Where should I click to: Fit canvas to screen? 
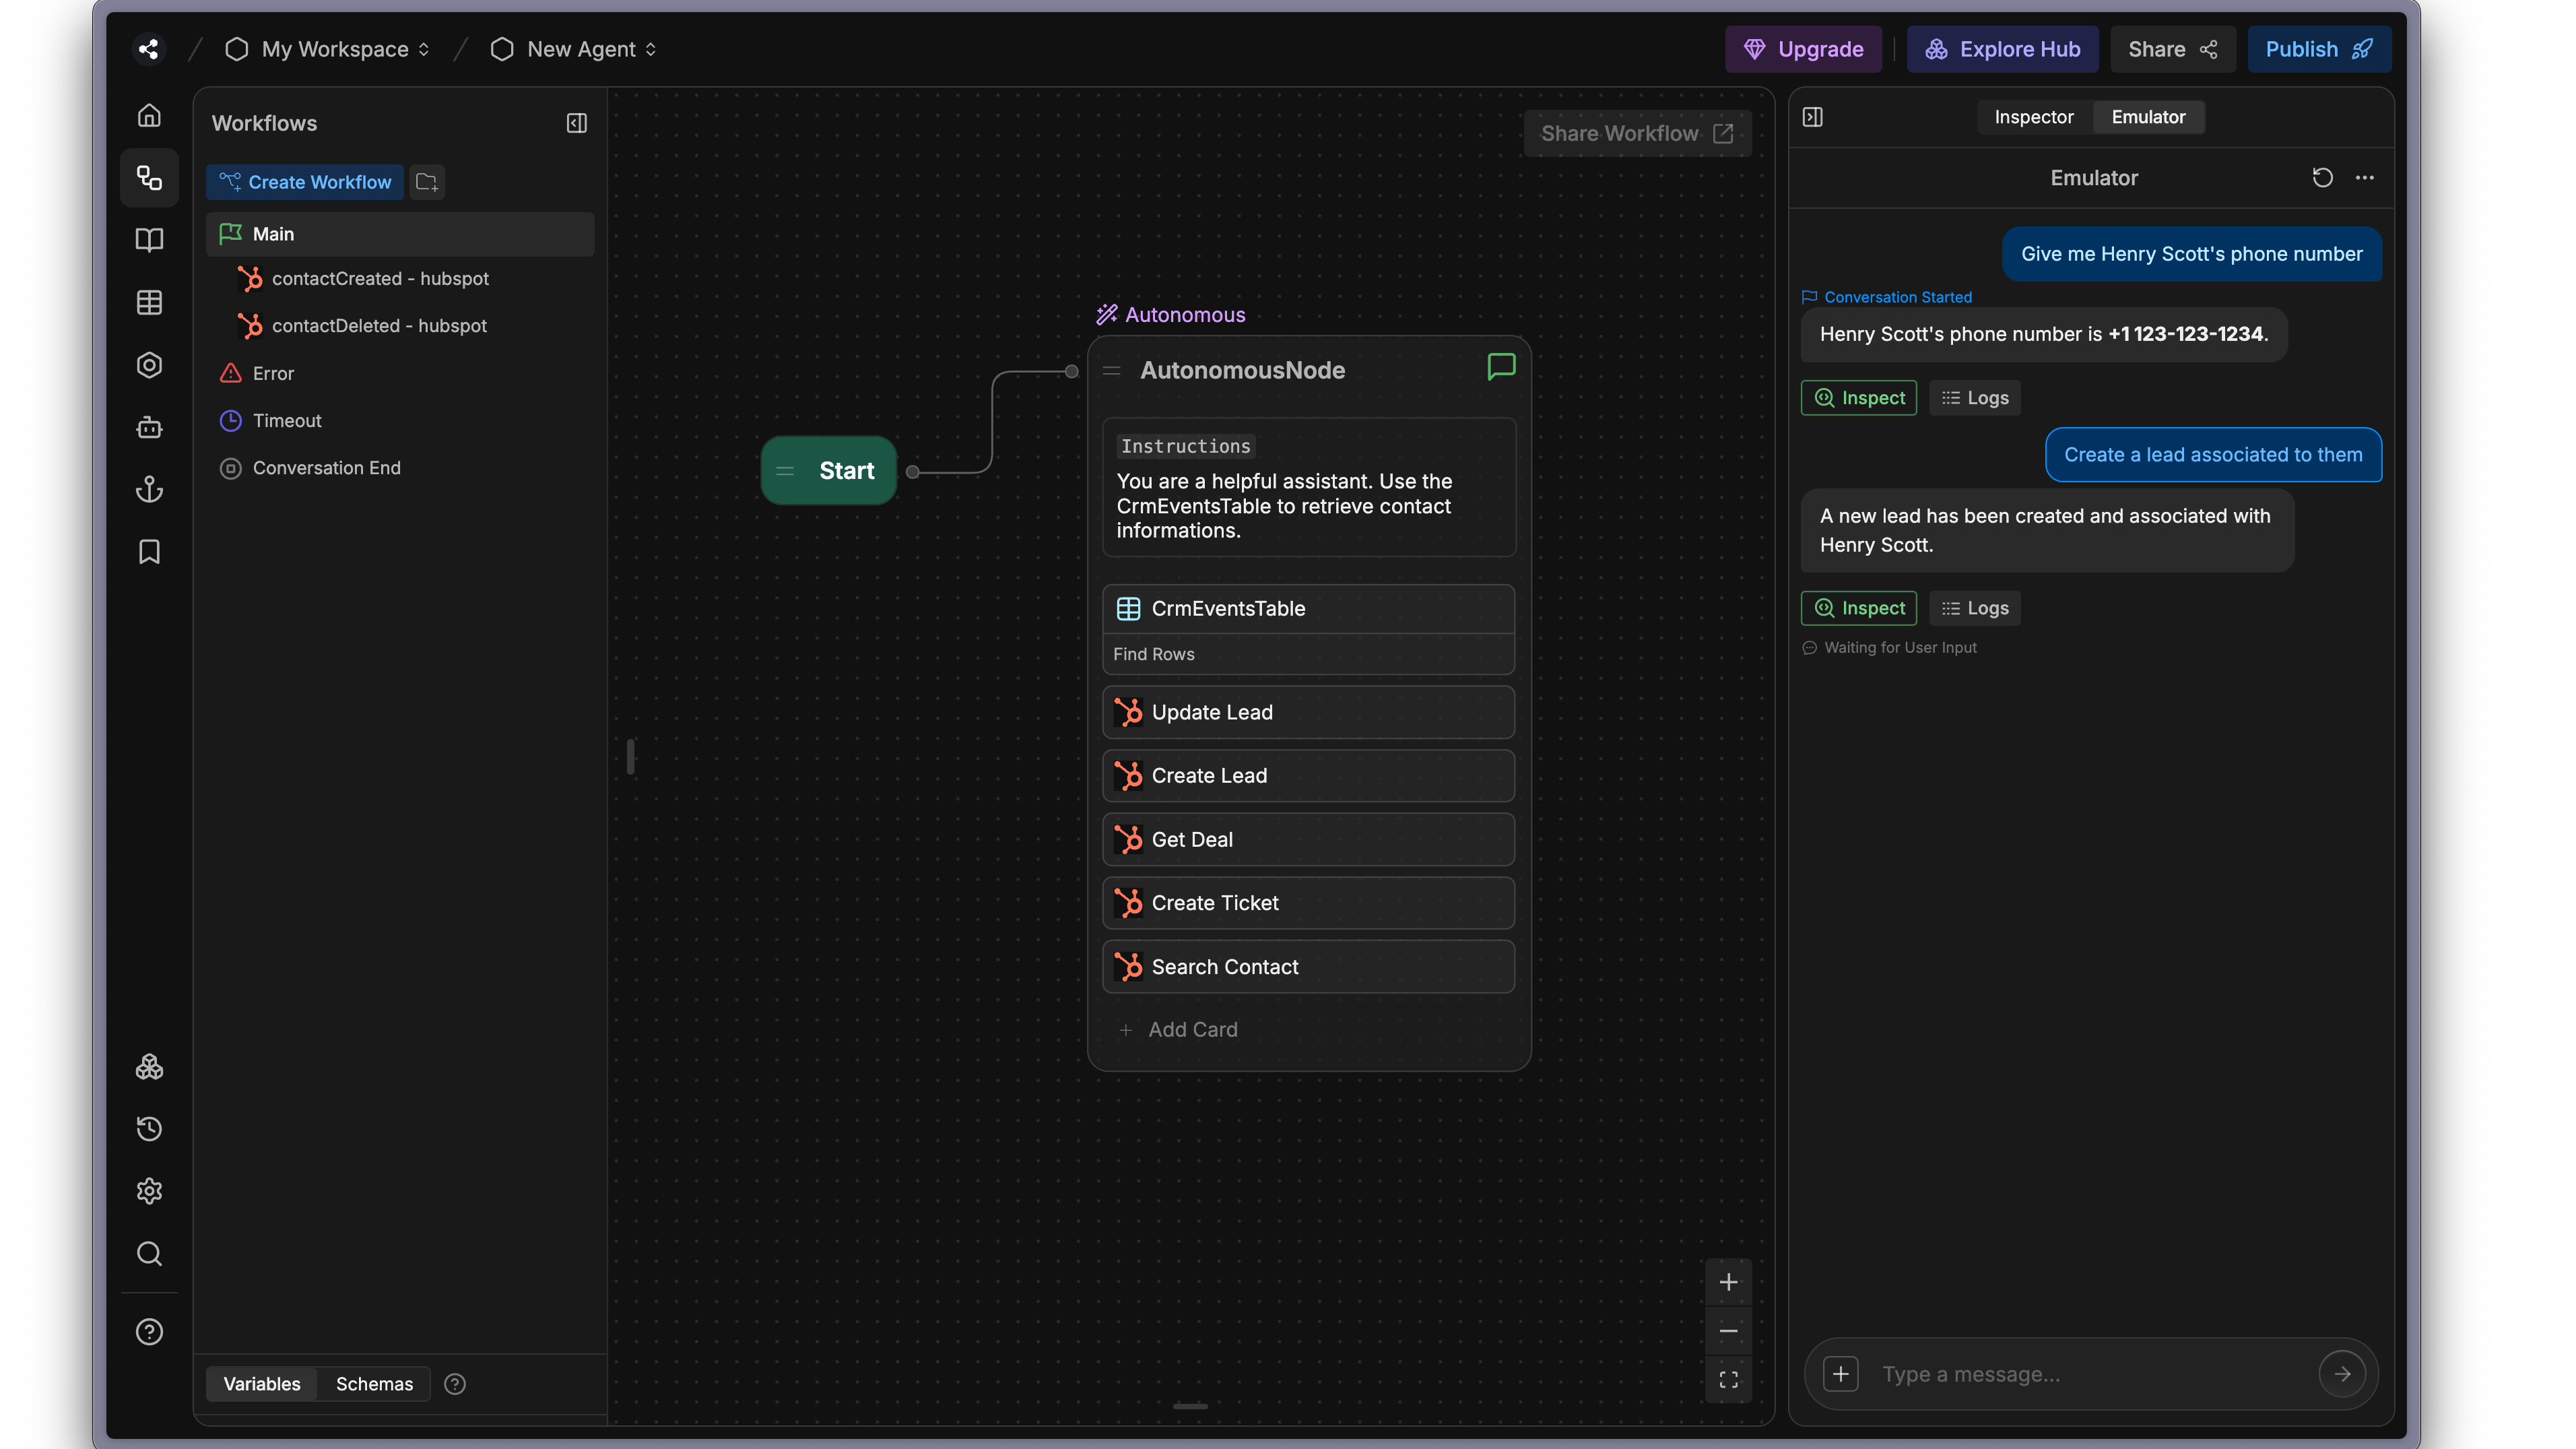1728,1380
